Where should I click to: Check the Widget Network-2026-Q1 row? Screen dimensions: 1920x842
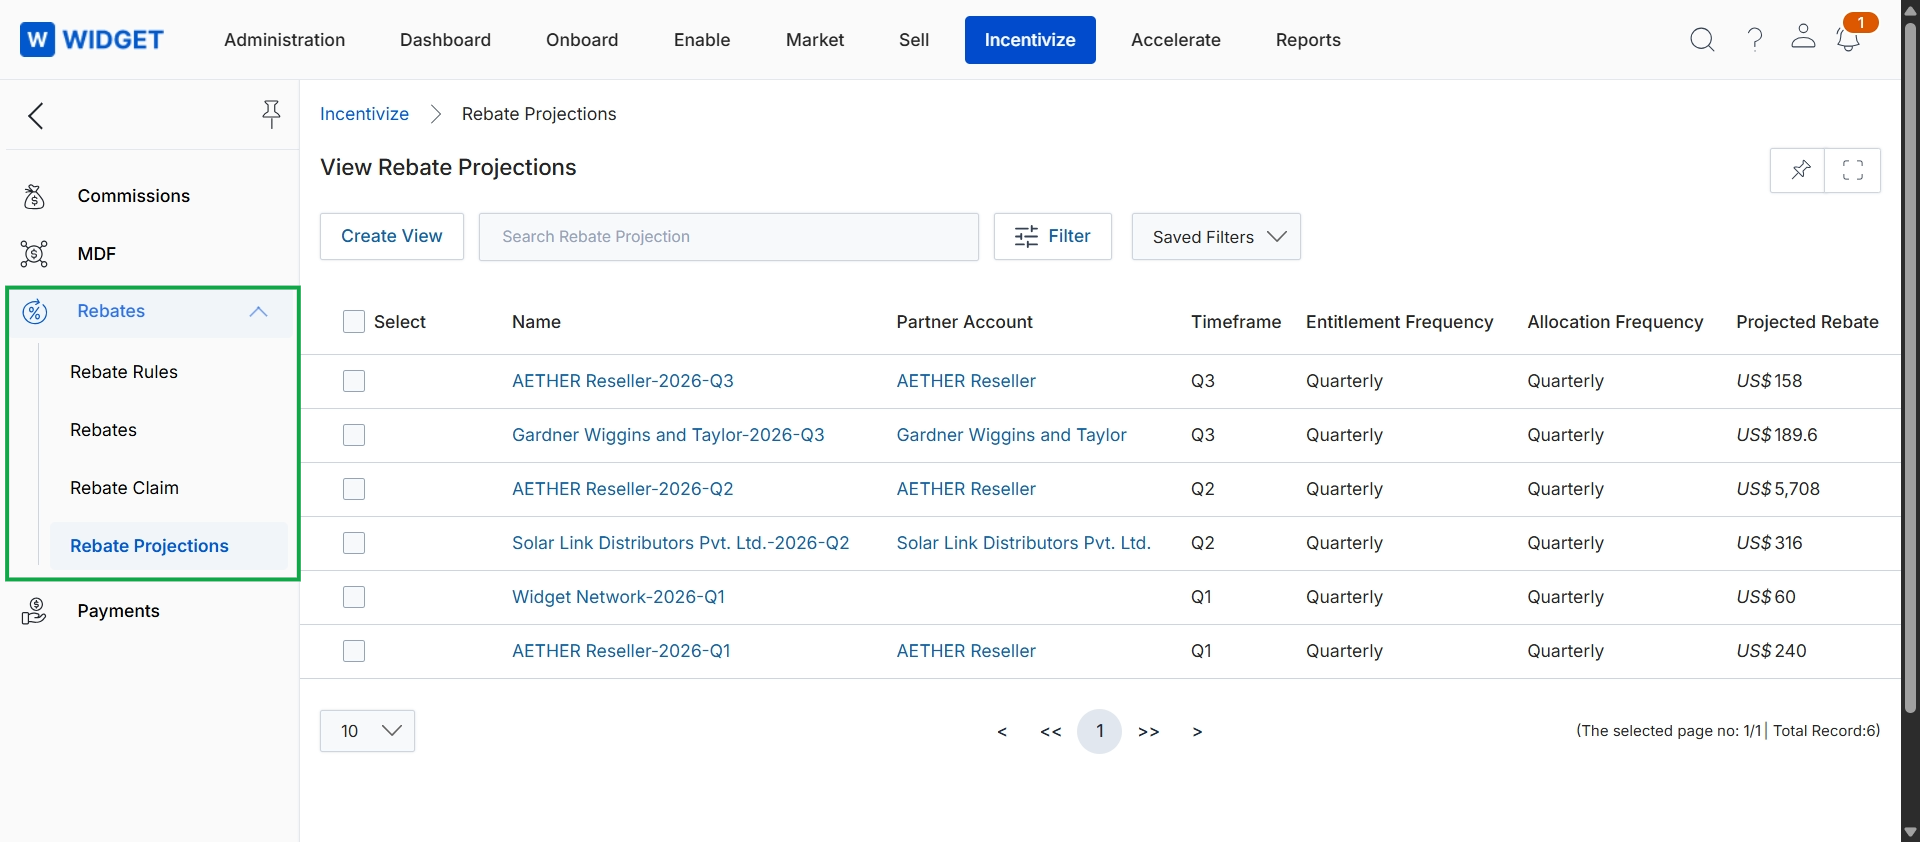[x=354, y=597]
